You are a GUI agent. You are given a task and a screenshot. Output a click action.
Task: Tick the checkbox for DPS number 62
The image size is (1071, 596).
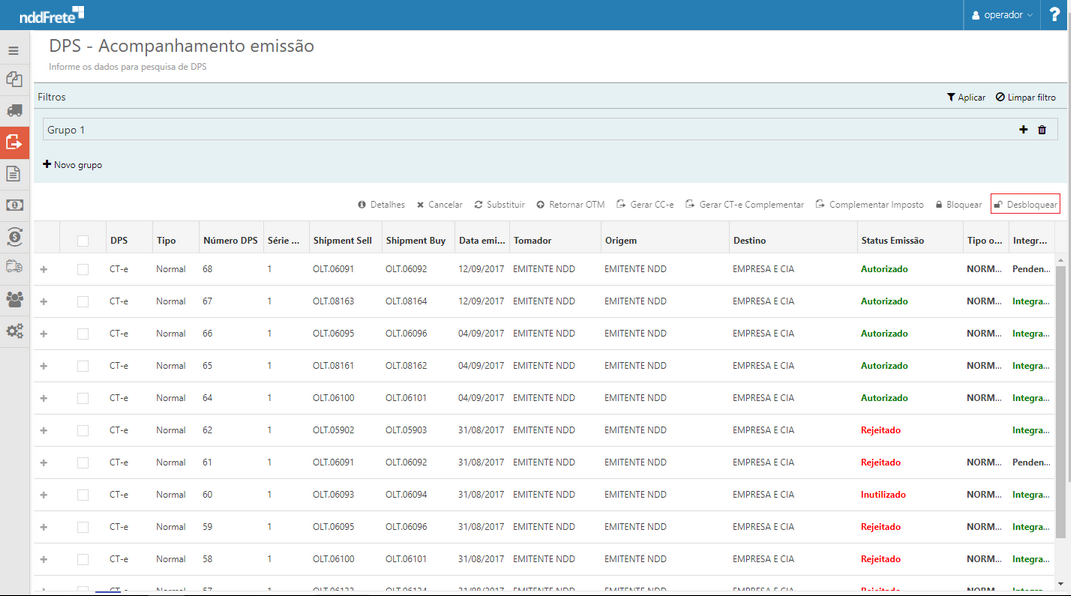coord(83,430)
